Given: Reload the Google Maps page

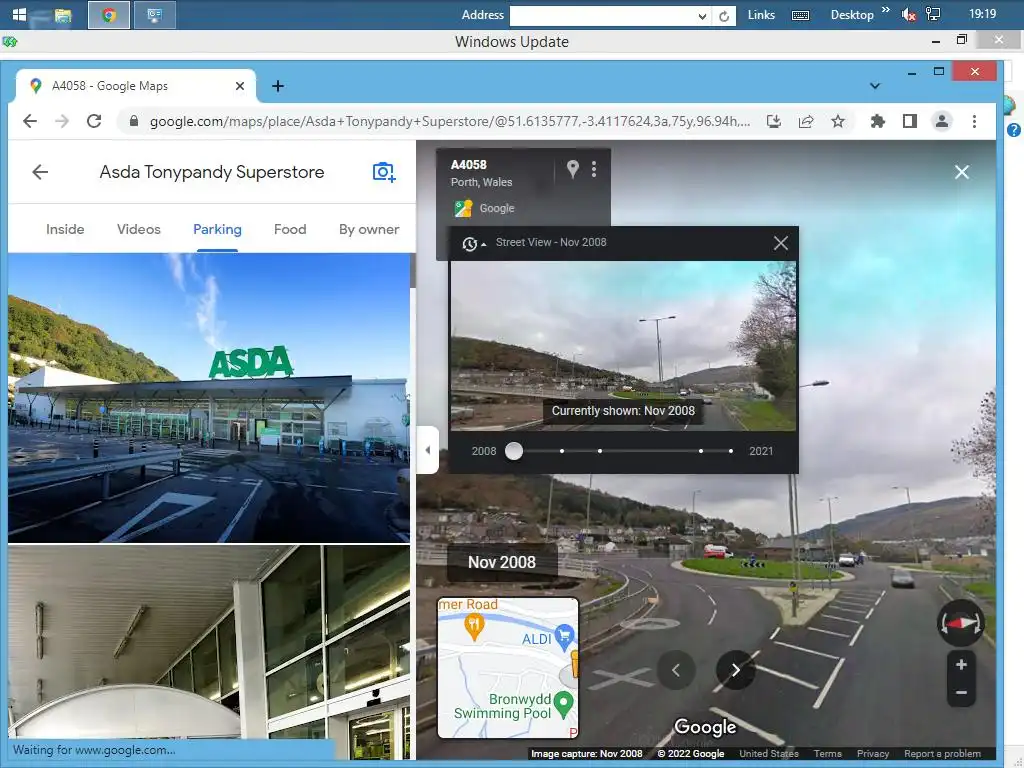Looking at the screenshot, I should pyautogui.click(x=94, y=121).
